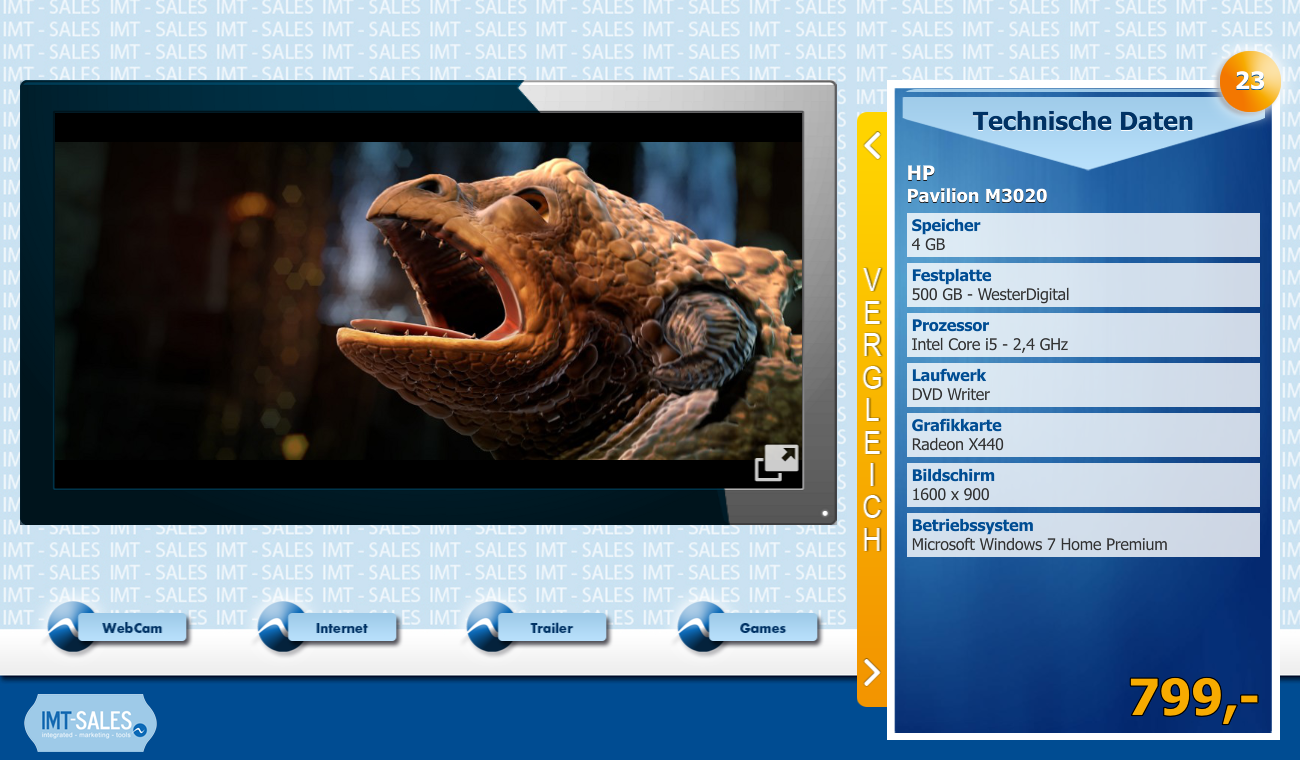The width and height of the screenshot is (1300, 760).
Task: Select the Speicher 4 GB row
Action: pyautogui.click(x=1083, y=235)
